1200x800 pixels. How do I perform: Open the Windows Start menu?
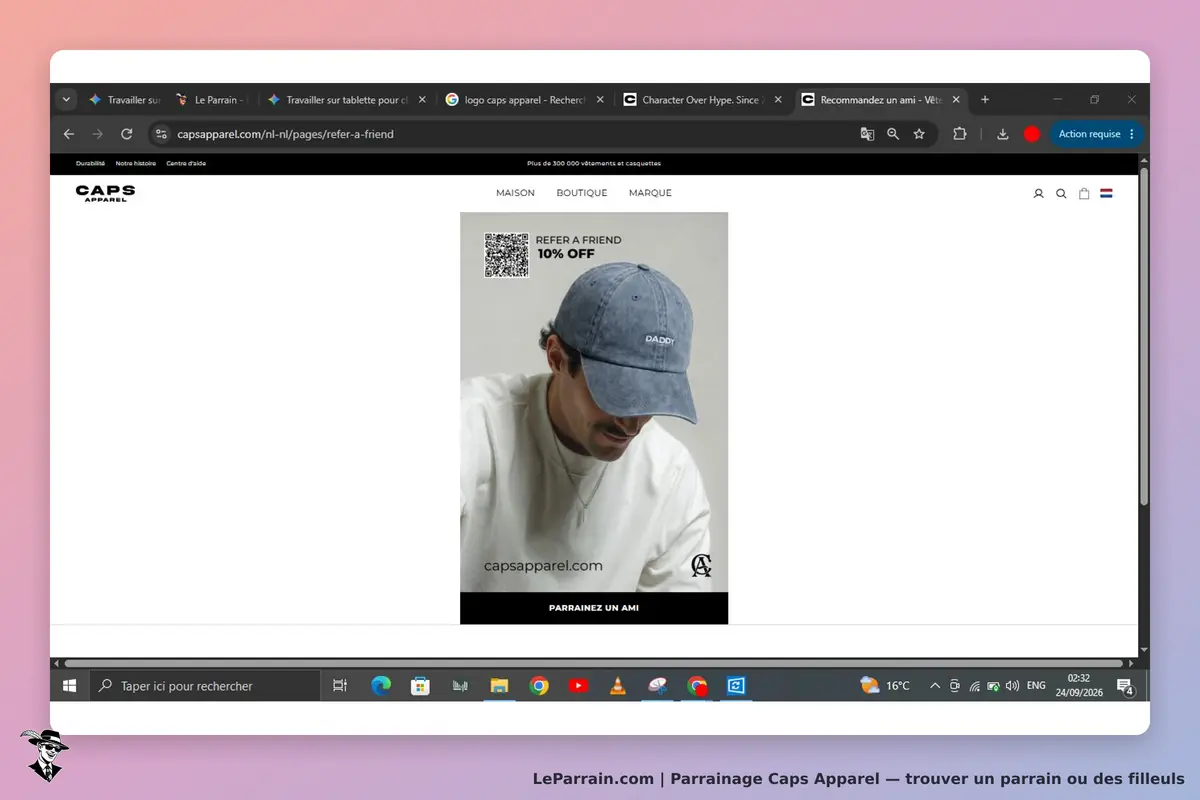[x=69, y=686]
